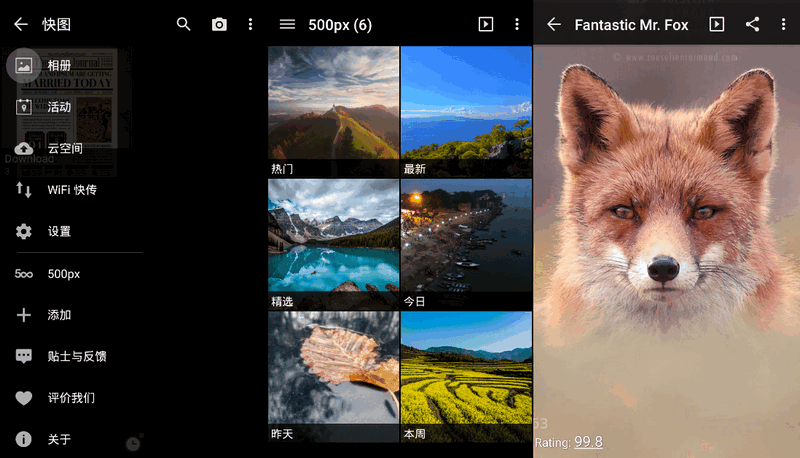Share the Fantastic Mr. Fox photo

[752, 24]
